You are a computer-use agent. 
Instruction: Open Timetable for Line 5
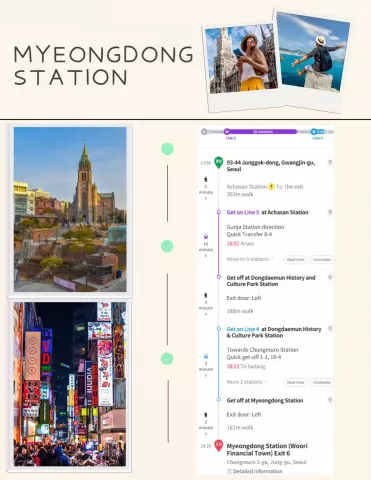pyautogui.click(x=322, y=259)
